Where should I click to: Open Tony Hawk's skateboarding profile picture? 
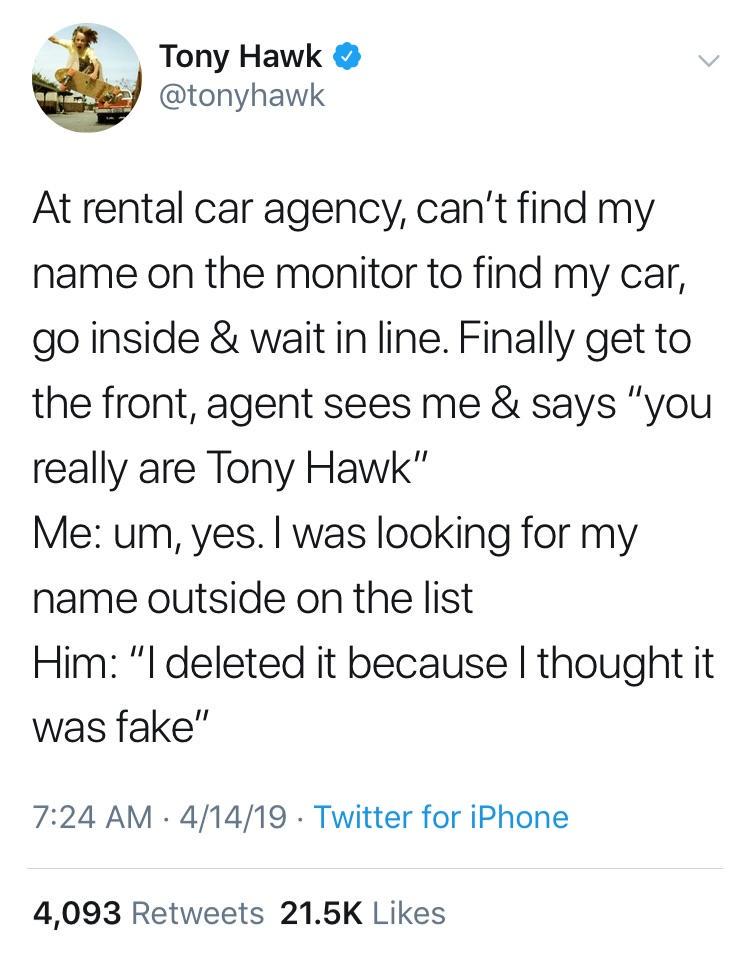[x=87, y=79]
